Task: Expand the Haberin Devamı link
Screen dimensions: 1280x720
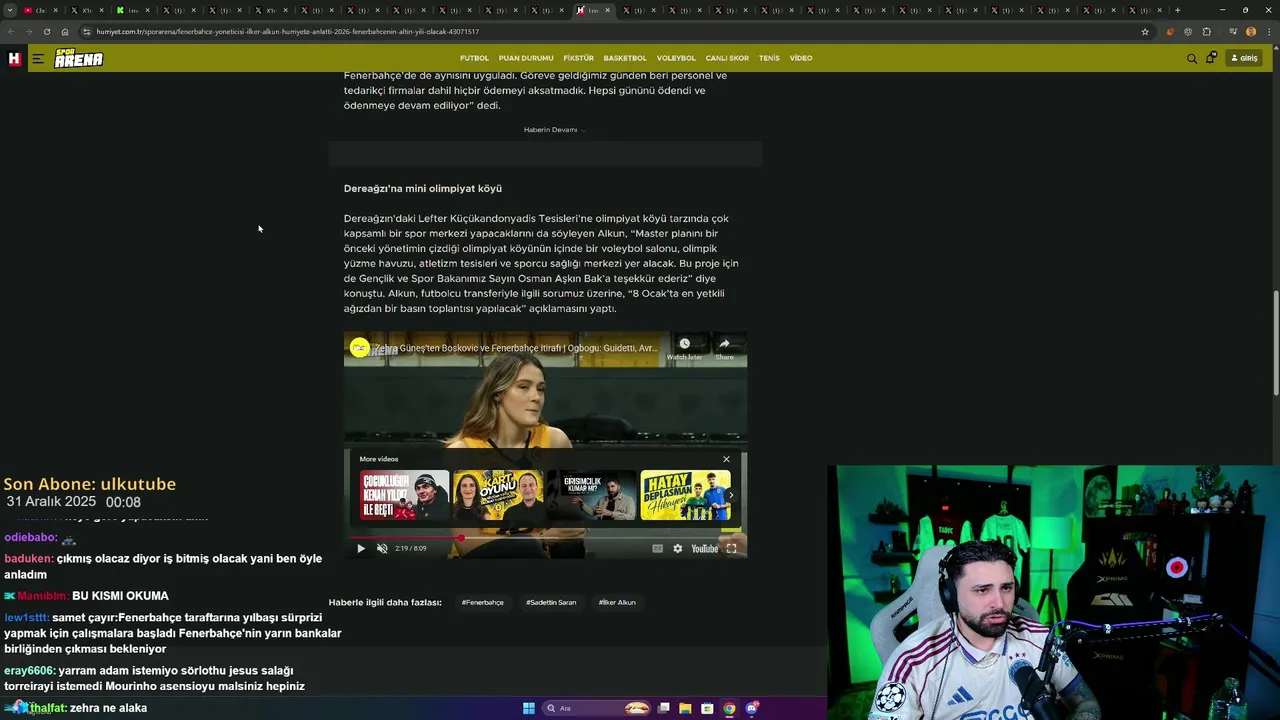Action: click(554, 130)
